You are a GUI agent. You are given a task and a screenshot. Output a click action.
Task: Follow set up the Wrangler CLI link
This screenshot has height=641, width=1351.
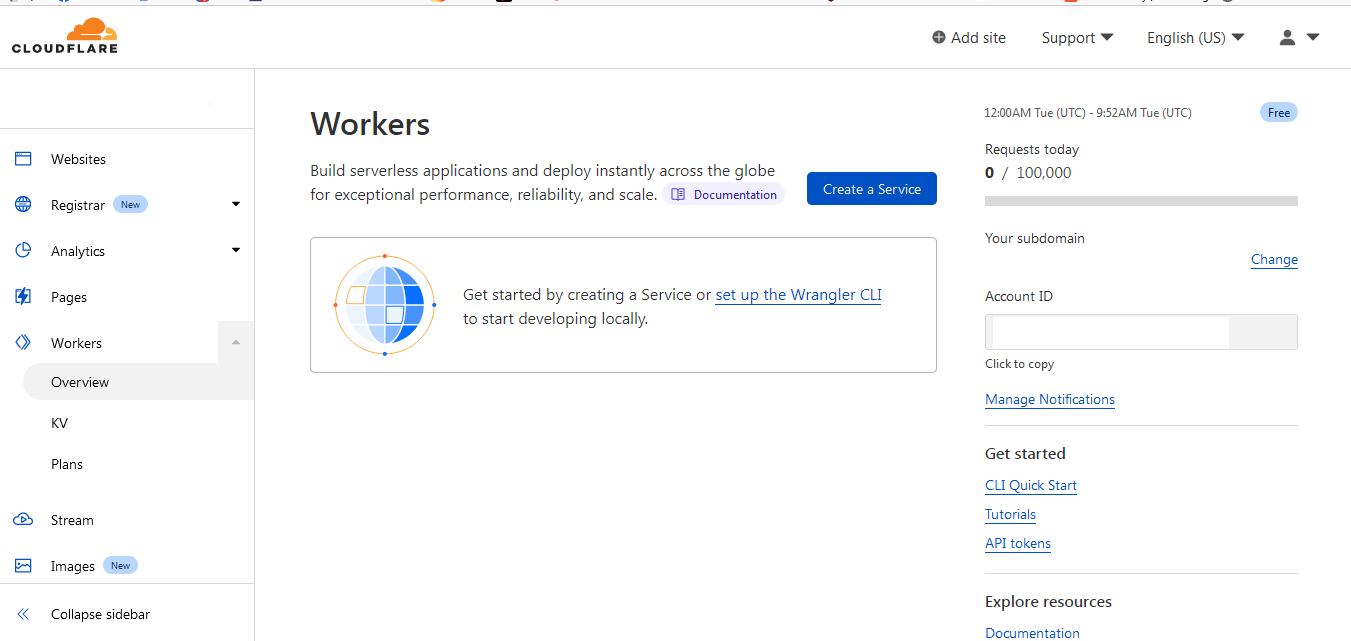click(798, 295)
